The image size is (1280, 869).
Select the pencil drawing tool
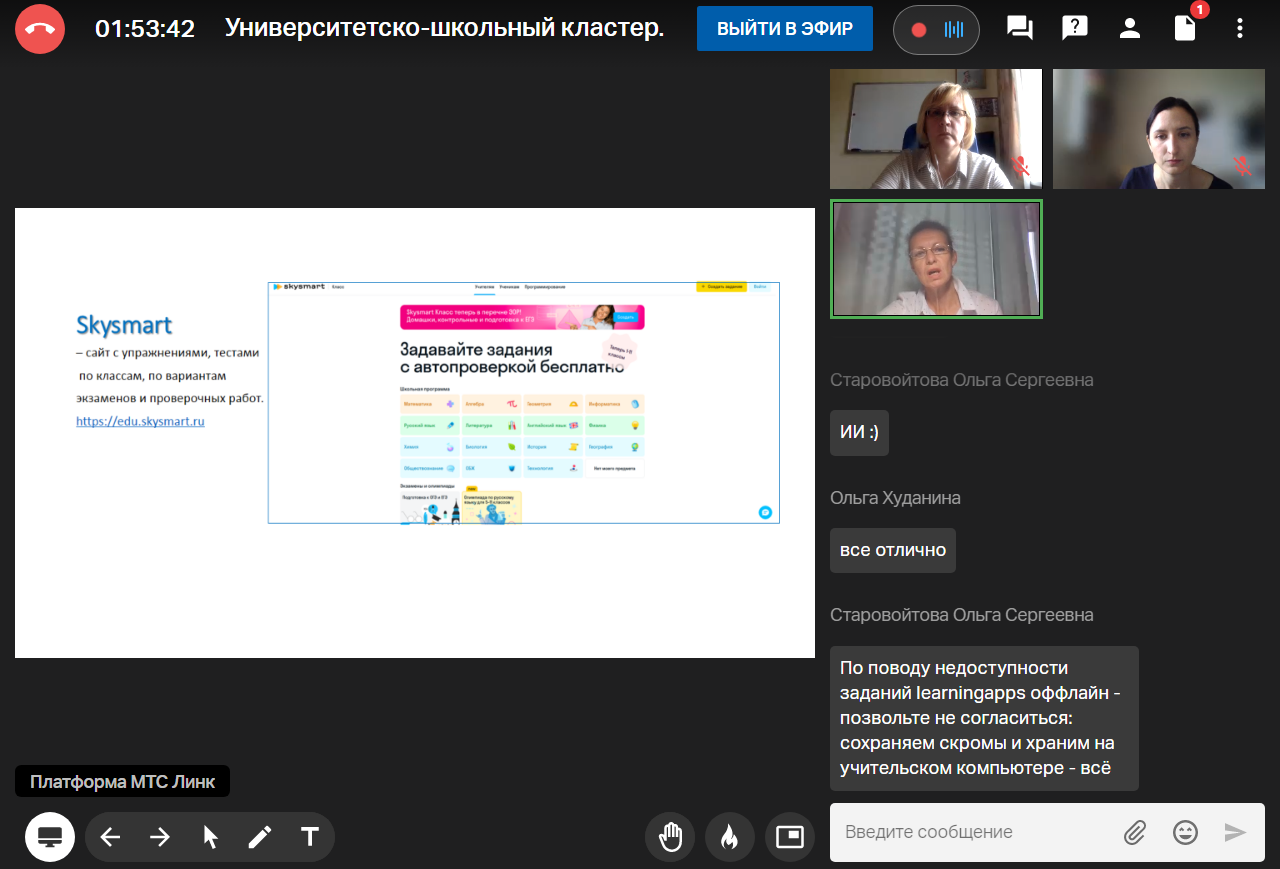point(260,837)
